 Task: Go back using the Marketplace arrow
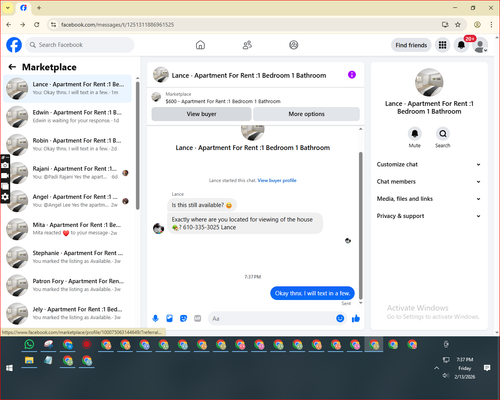click(12, 67)
